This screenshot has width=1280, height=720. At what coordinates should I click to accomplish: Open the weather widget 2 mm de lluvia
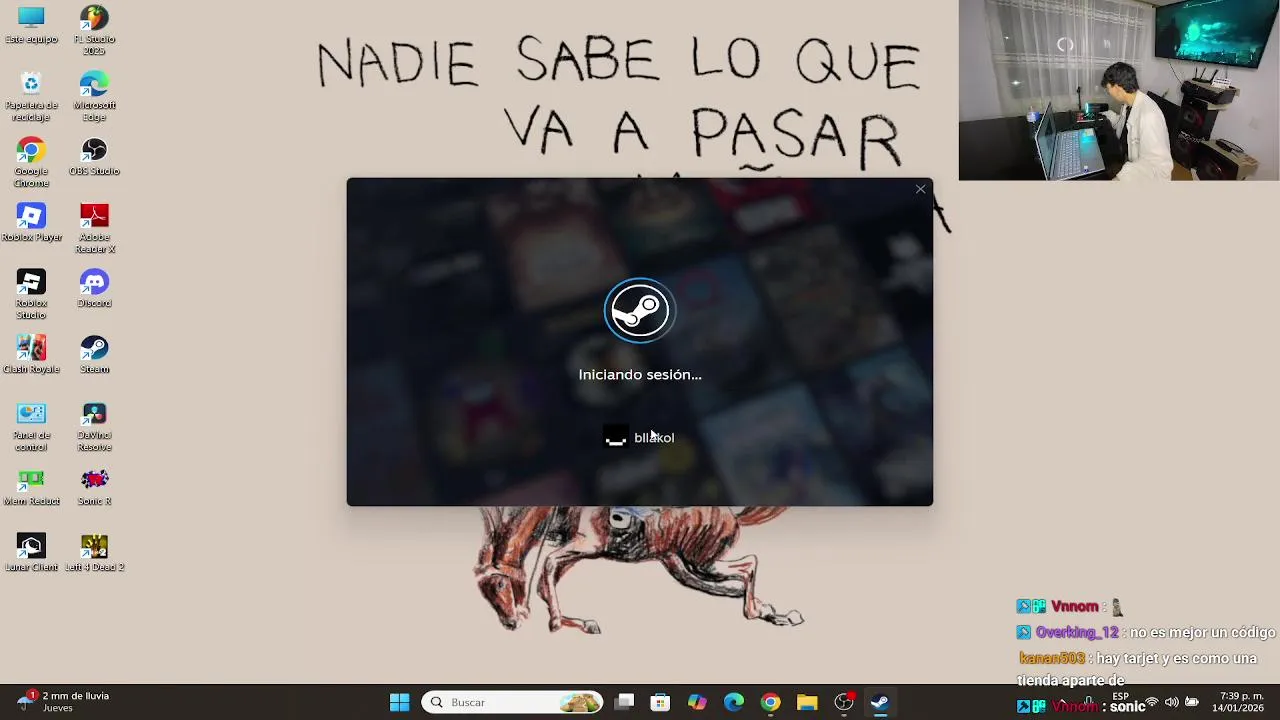coord(63,701)
